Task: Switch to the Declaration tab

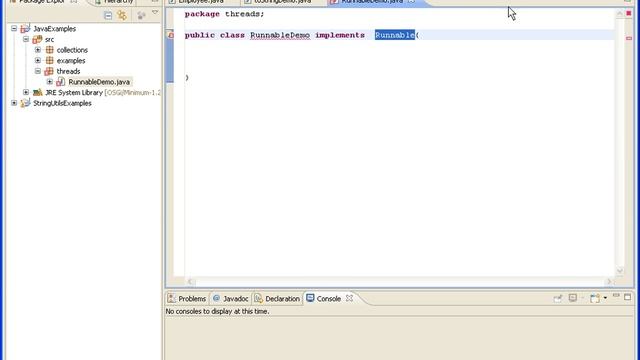Action: click(277, 299)
